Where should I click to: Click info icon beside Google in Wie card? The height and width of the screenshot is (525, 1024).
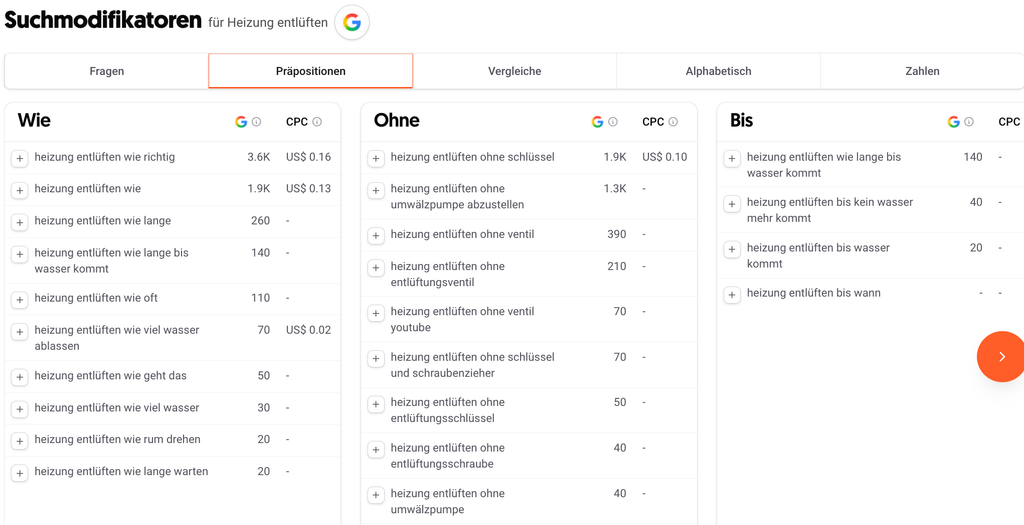point(257,121)
